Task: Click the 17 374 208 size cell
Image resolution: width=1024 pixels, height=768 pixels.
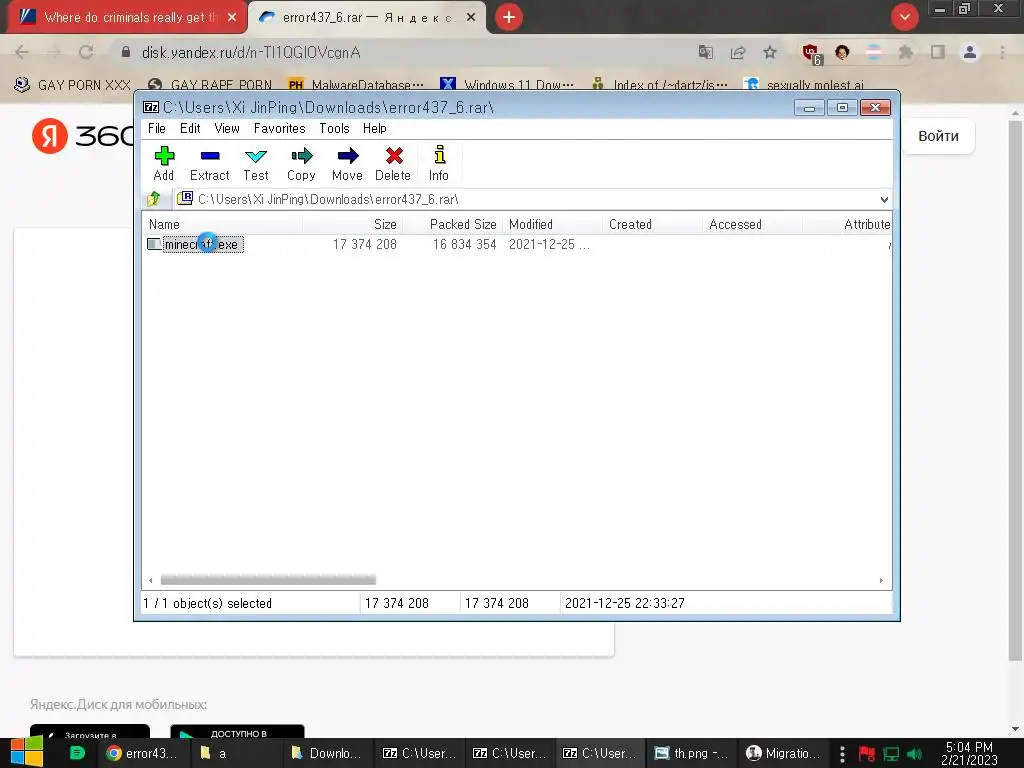Action: [364, 244]
